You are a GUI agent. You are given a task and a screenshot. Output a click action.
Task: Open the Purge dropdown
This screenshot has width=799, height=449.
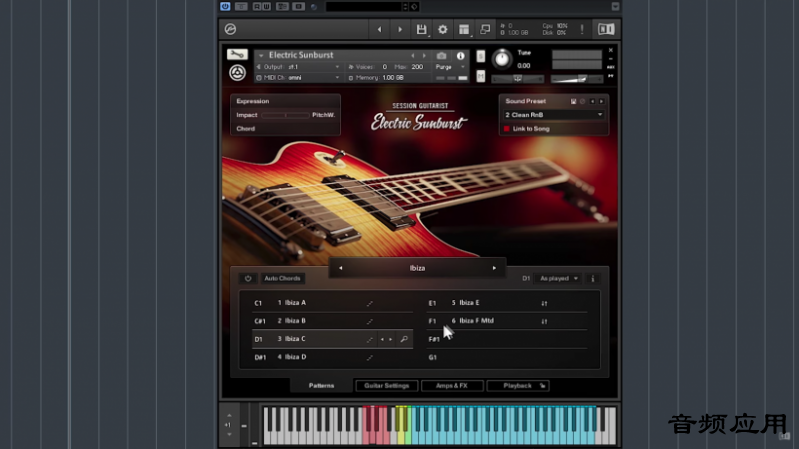[x=450, y=67]
